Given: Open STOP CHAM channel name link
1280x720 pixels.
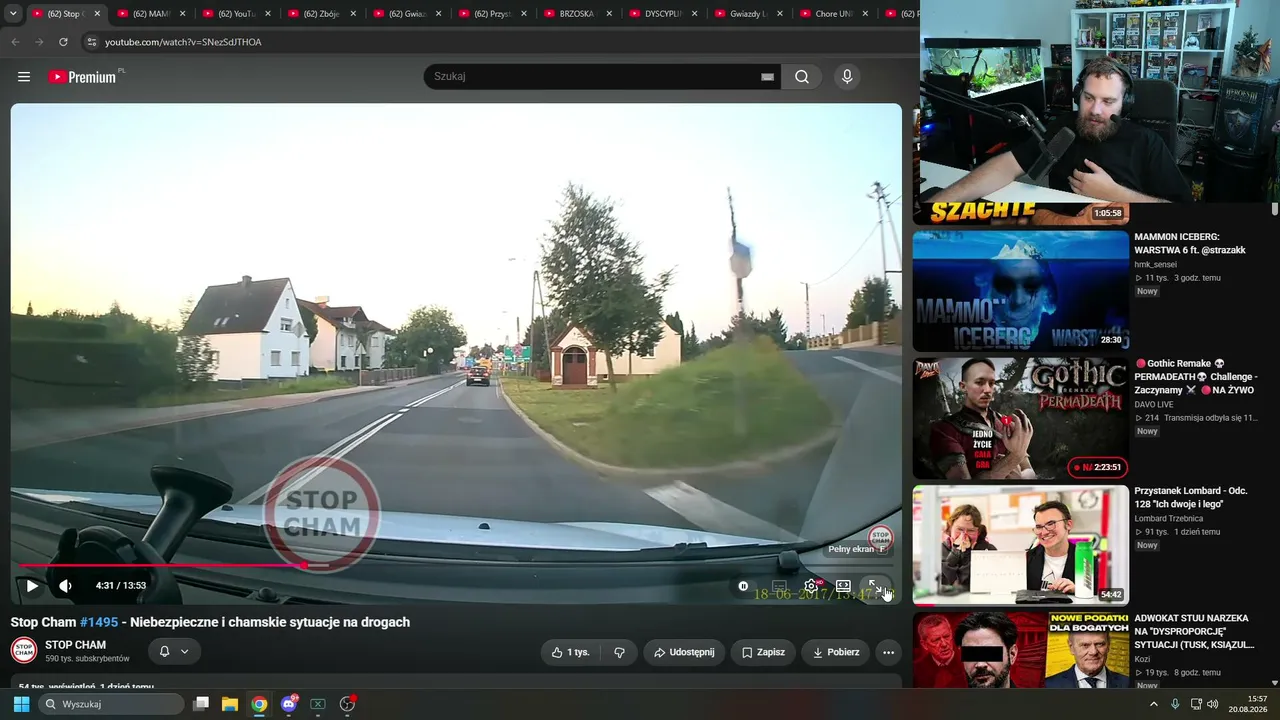Looking at the screenshot, I should tap(75, 645).
